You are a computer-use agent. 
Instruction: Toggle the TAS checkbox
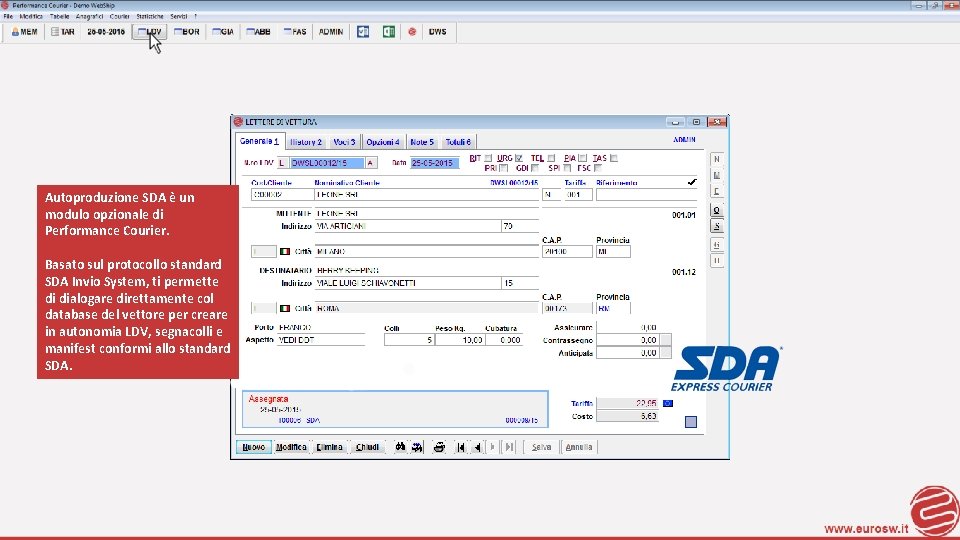[613, 159]
